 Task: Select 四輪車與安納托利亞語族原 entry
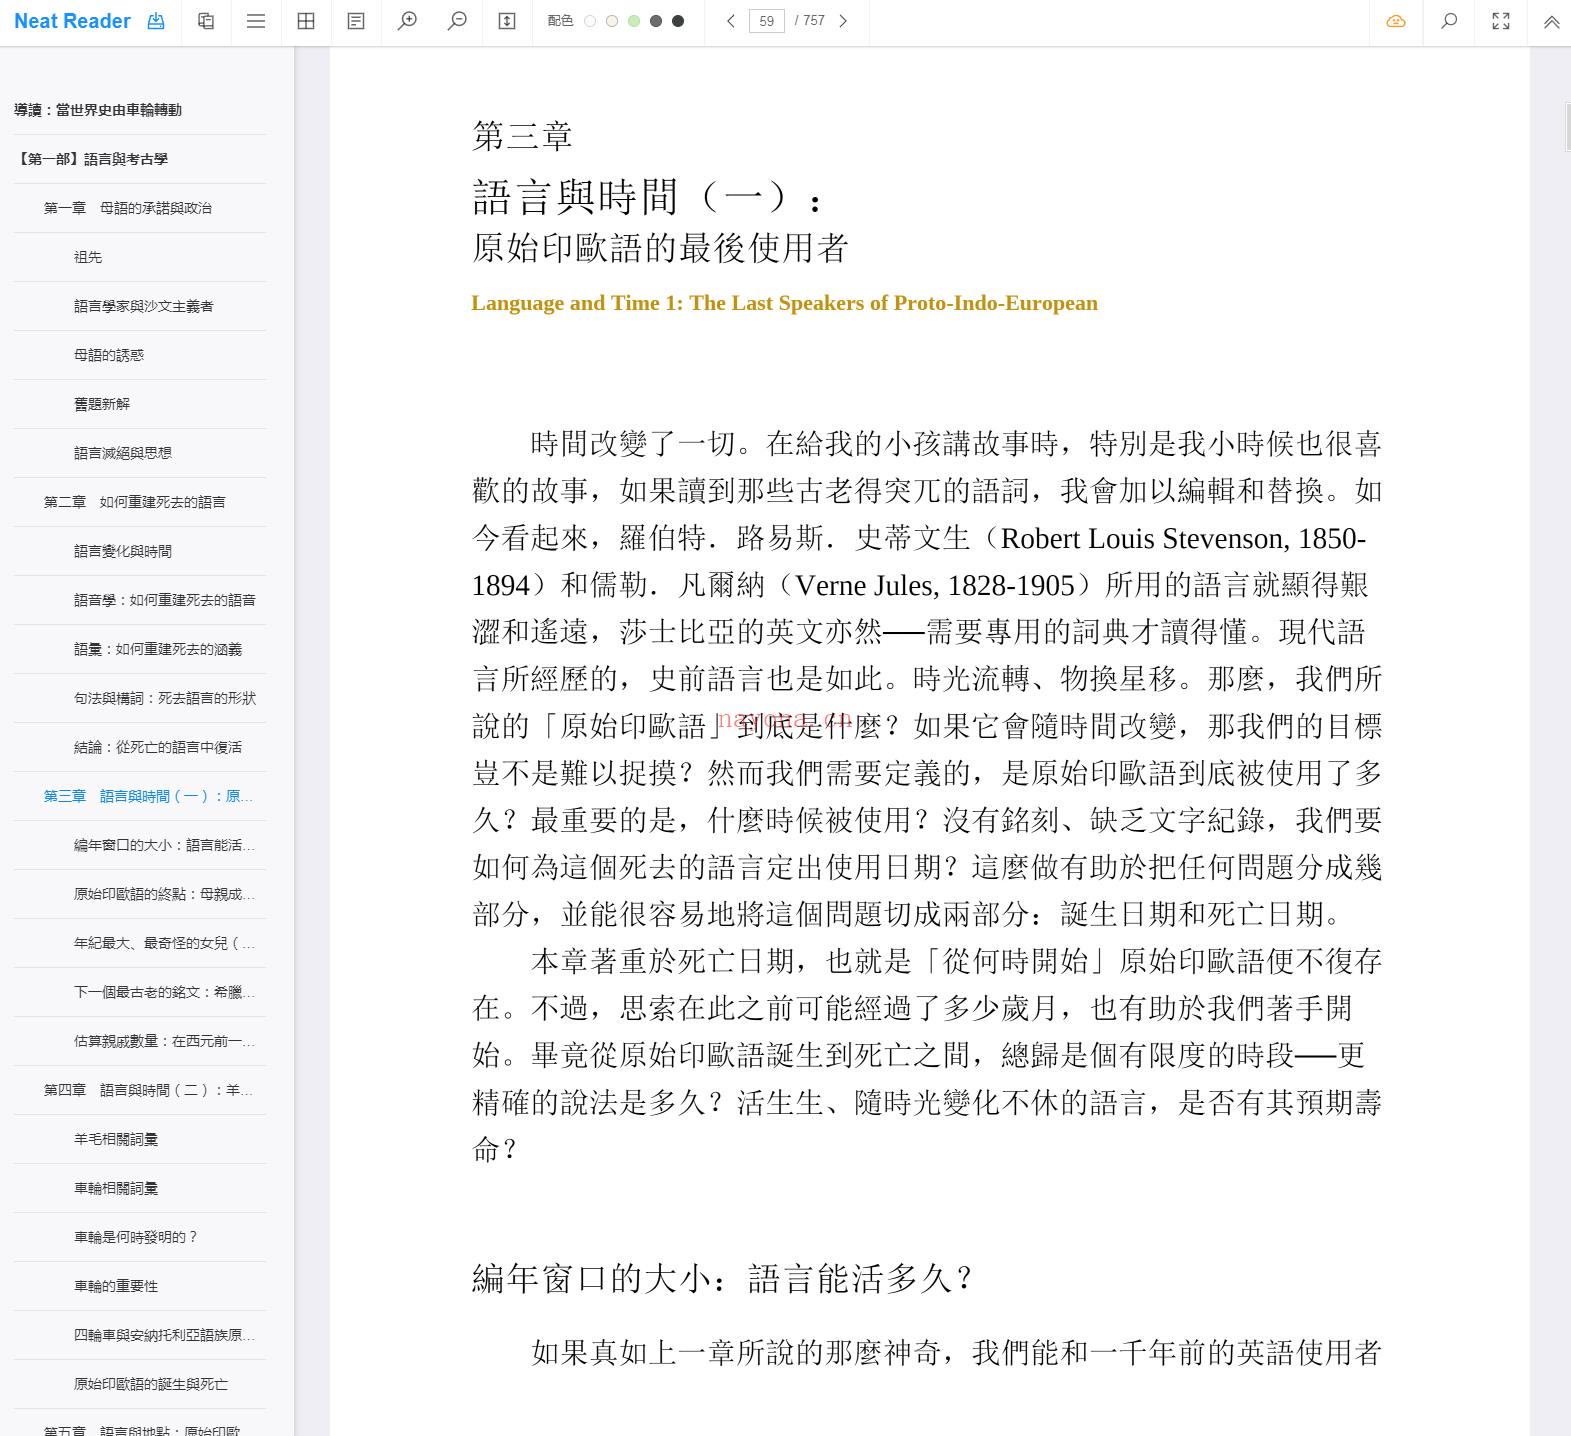click(x=164, y=1335)
